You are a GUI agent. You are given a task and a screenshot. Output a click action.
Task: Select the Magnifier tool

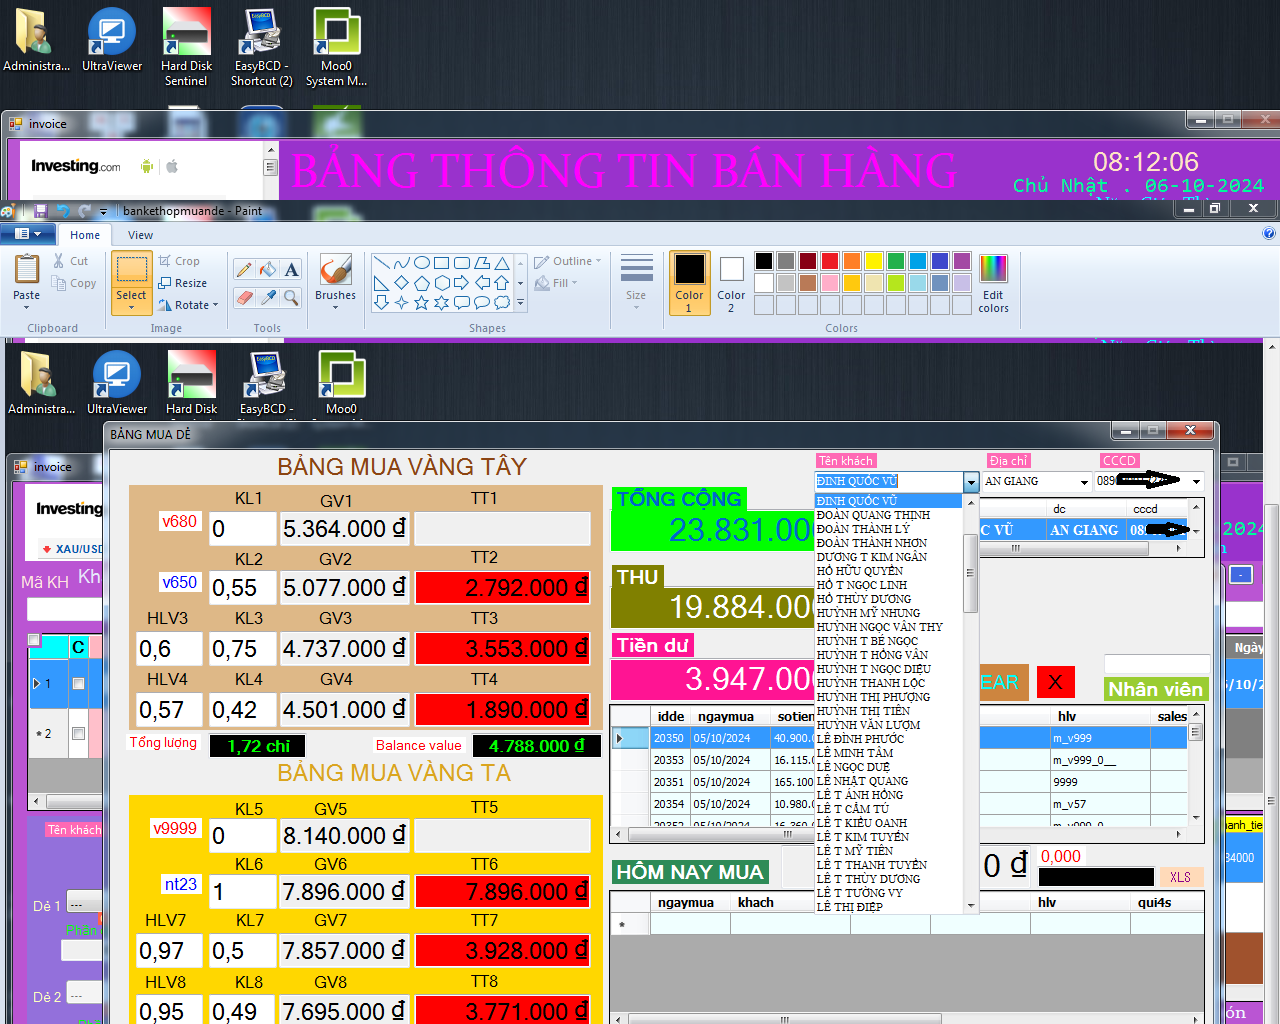pyautogui.click(x=291, y=297)
